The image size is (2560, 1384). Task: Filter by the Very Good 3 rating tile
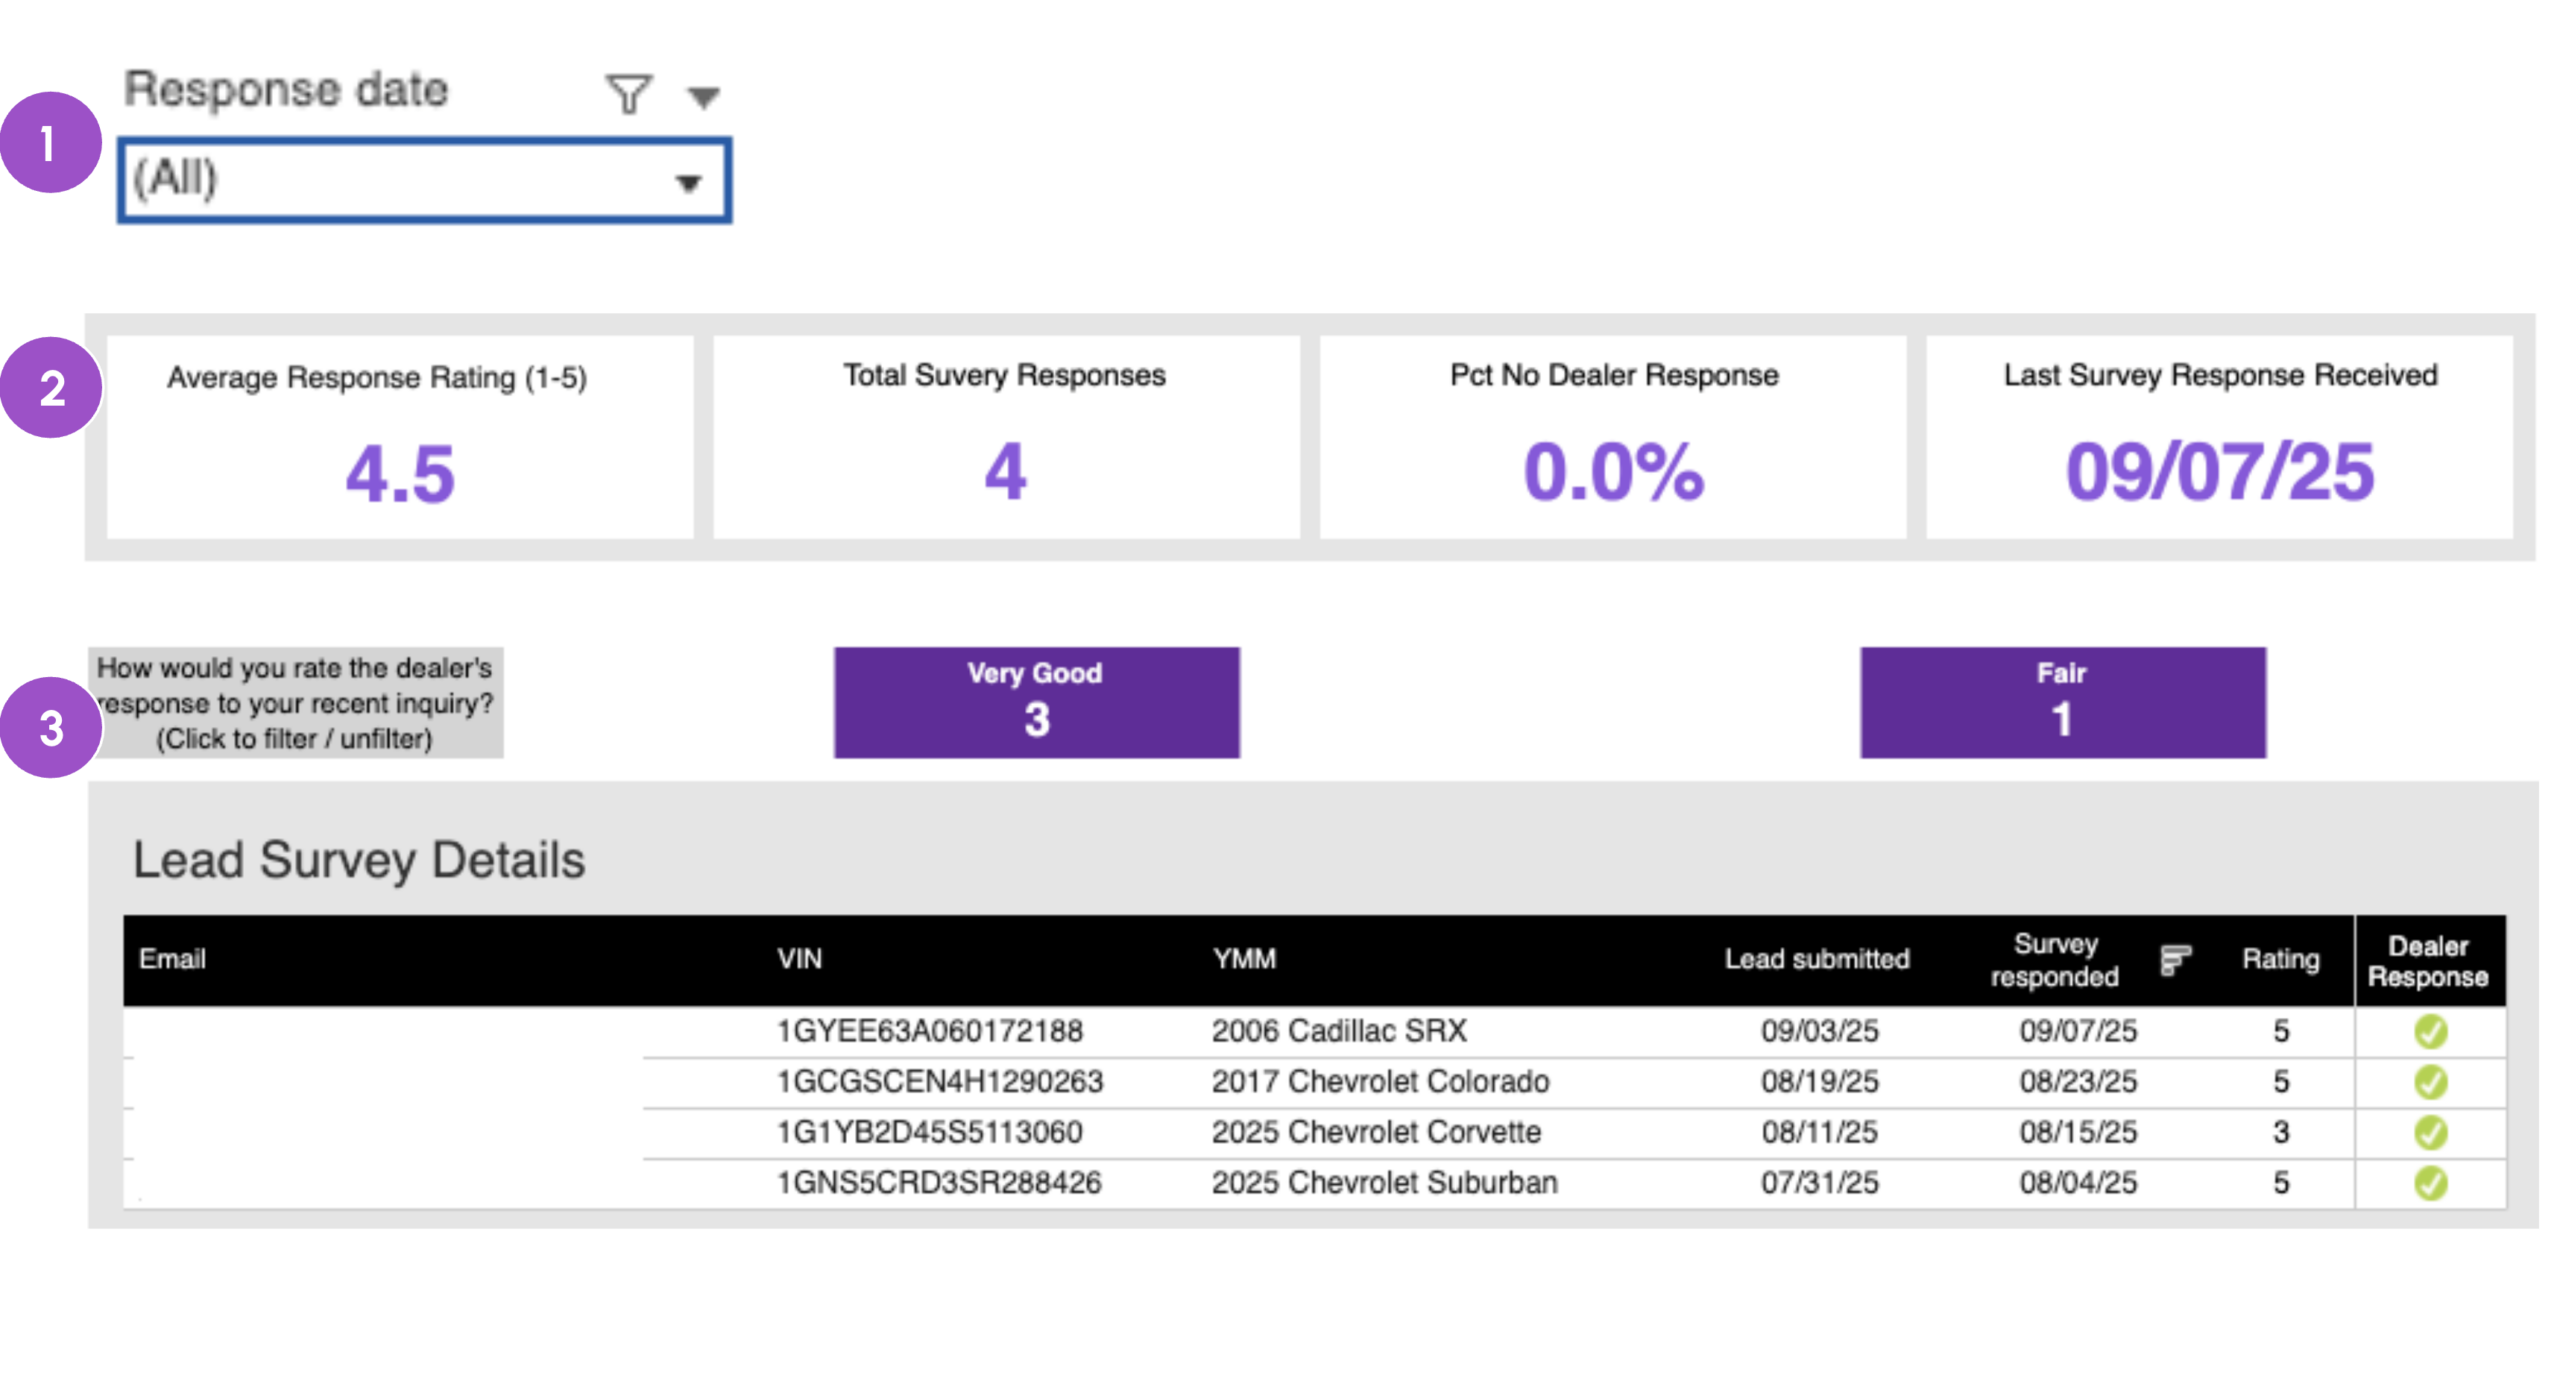1037,702
